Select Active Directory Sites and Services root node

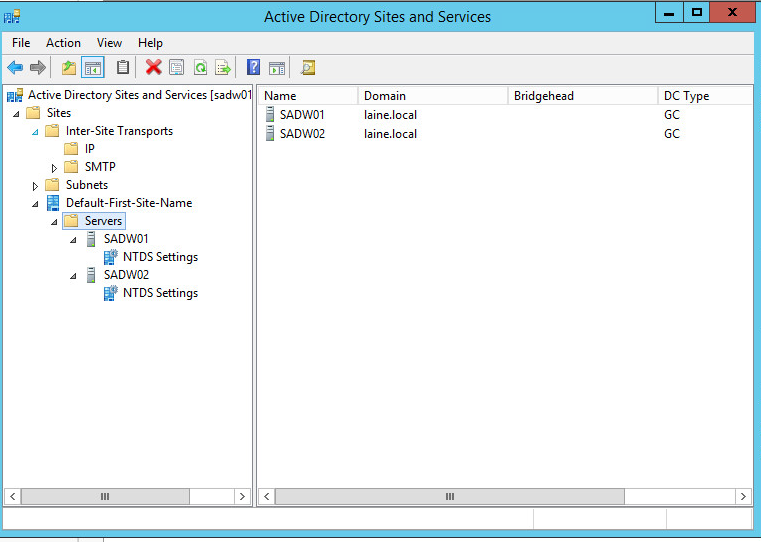tap(140, 95)
